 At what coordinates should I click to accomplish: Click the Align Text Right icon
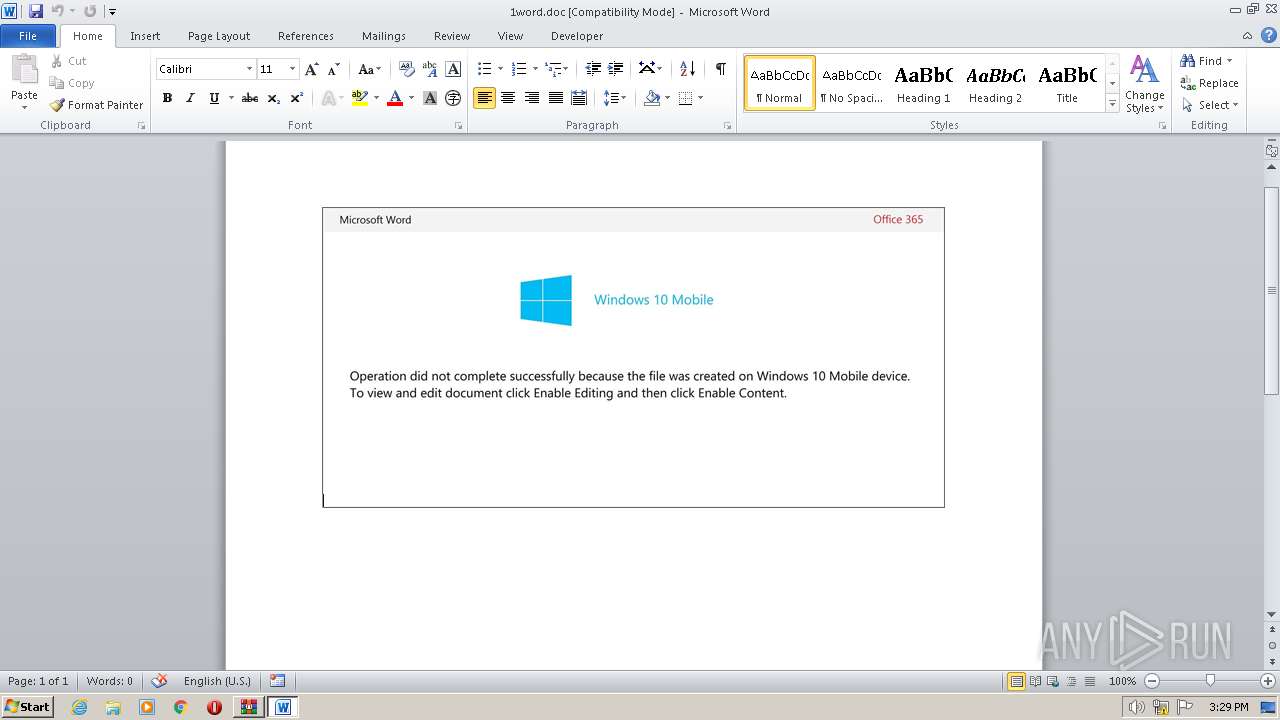click(x=532, y=98)
